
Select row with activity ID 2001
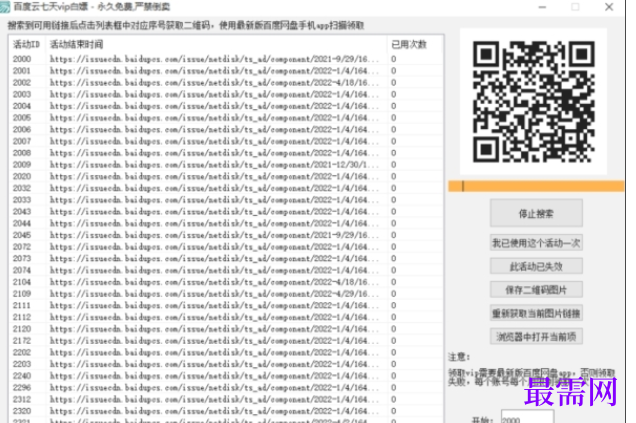(x=226, y=71)
